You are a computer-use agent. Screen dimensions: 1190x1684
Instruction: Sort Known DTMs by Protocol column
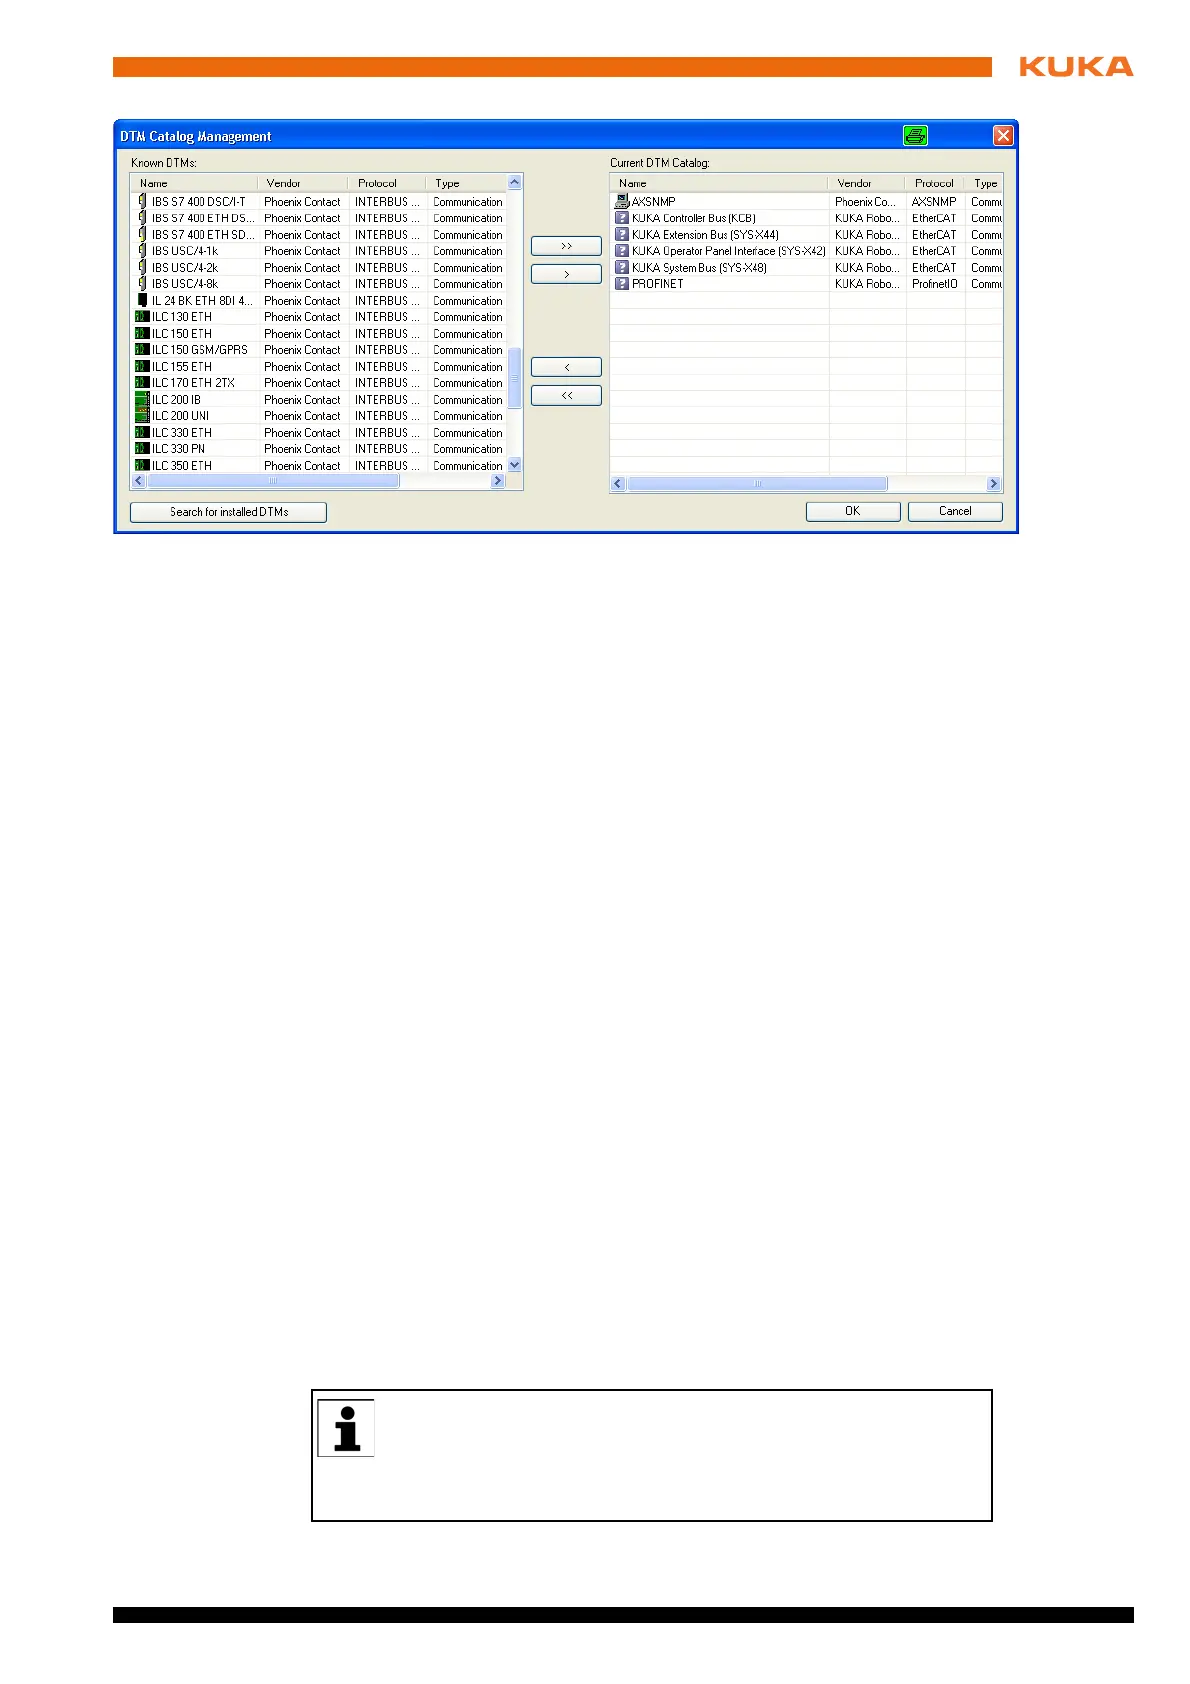[386, 183]
